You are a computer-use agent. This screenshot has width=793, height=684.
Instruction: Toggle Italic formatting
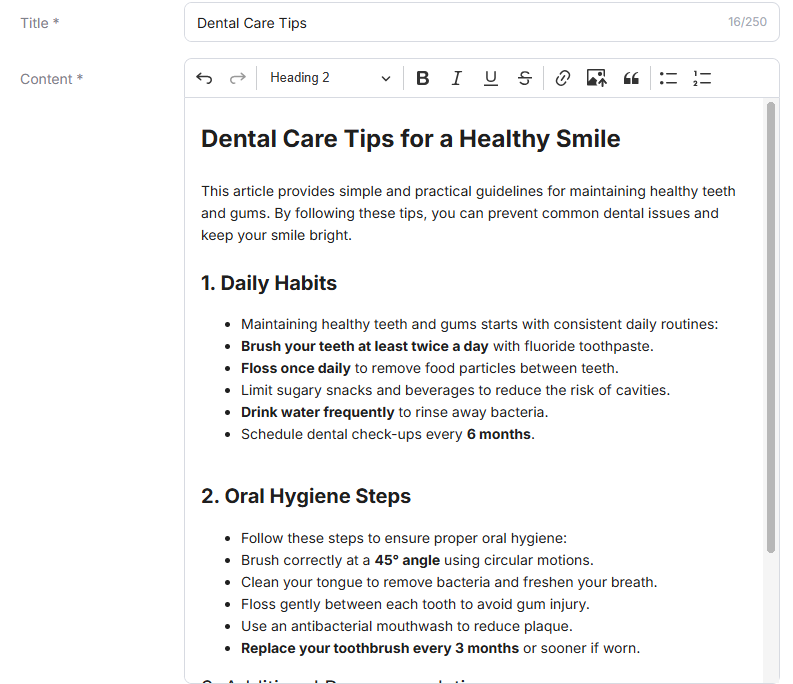(456, 78)
